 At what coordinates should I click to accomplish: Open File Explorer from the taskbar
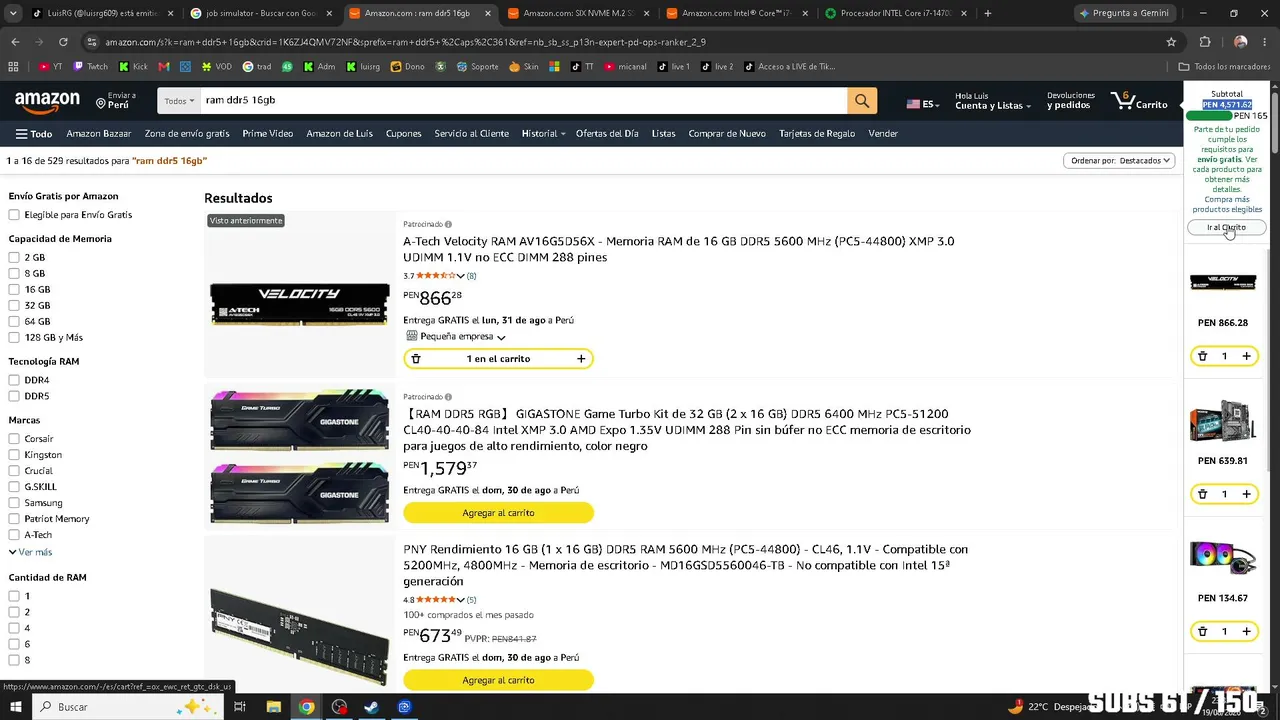click(x=273, y=707)
